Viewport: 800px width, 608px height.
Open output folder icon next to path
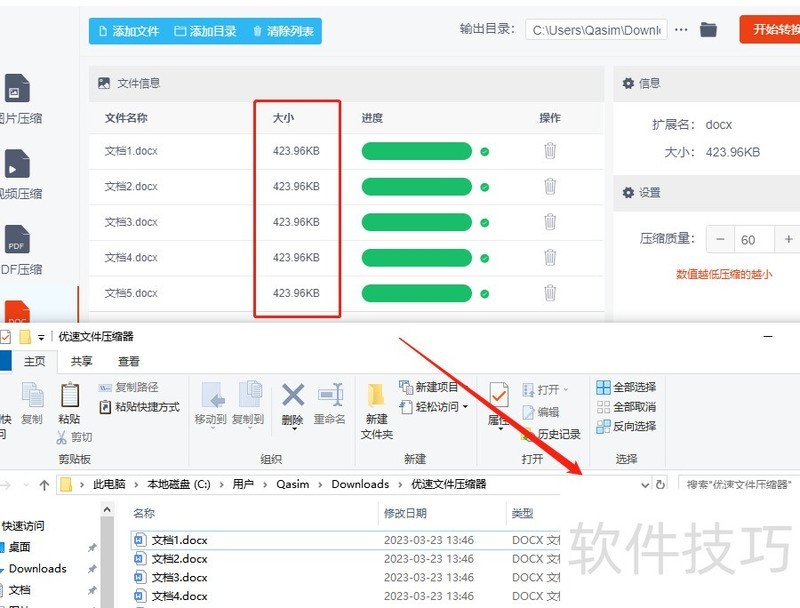tap(708, 30)
